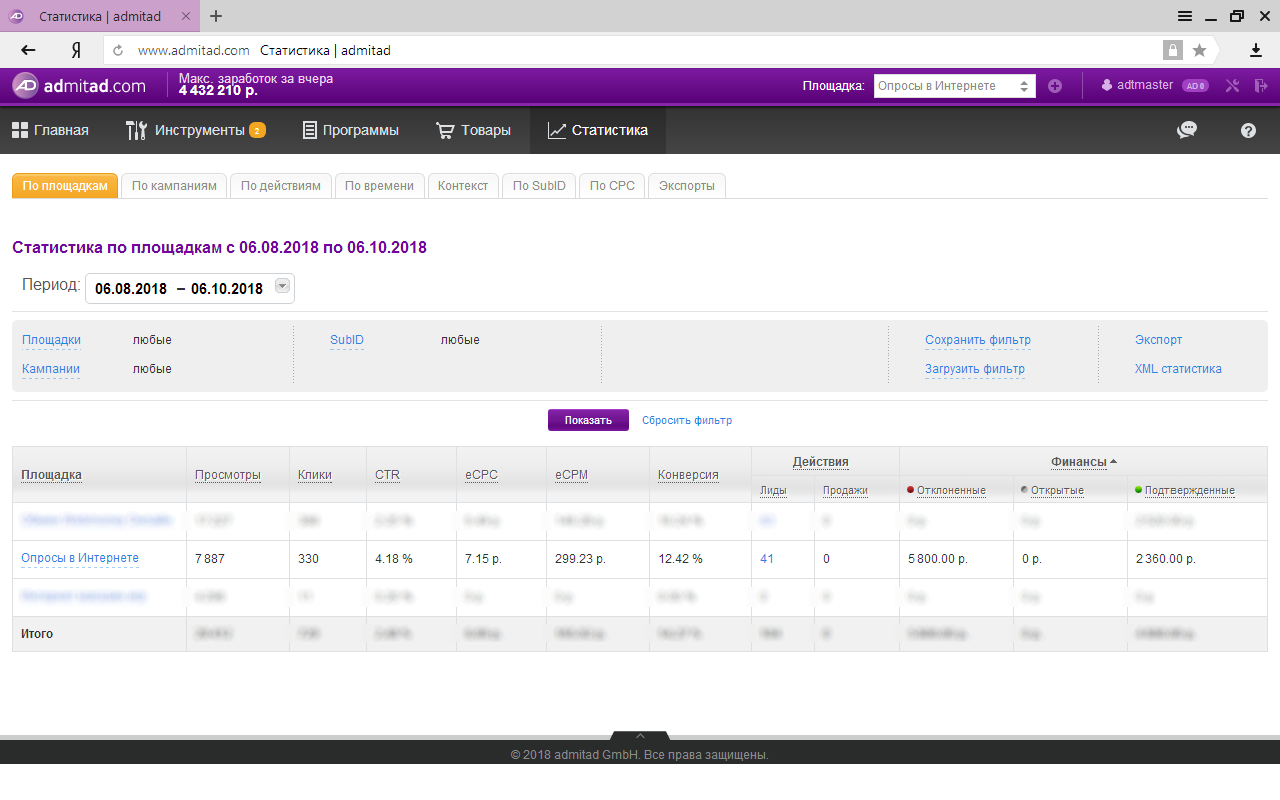Sort table by eCPM column

click(x=571, y=475)
